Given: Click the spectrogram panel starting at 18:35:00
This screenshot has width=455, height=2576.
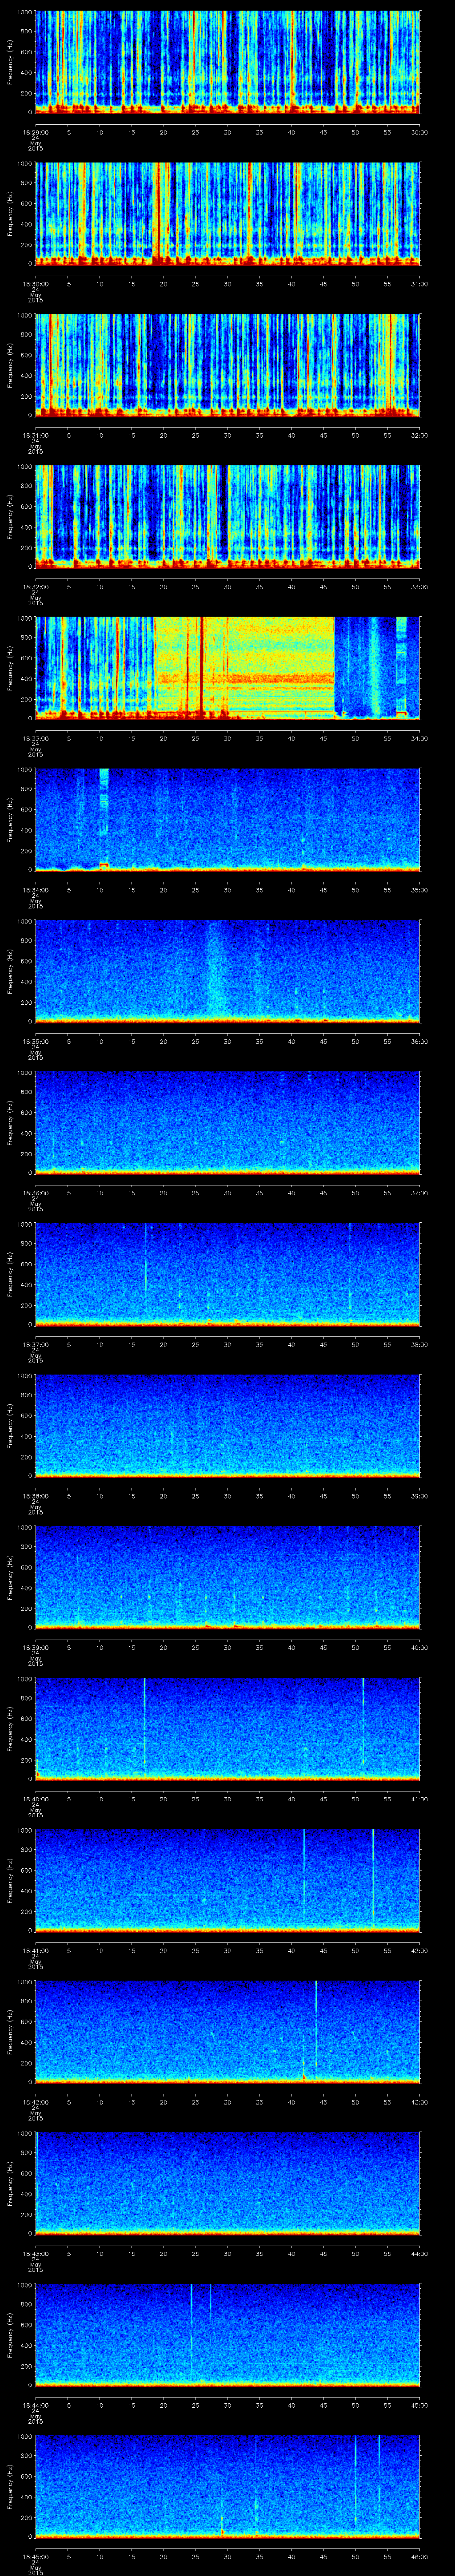Looking at the screenshot, I should tap(227, 971).
